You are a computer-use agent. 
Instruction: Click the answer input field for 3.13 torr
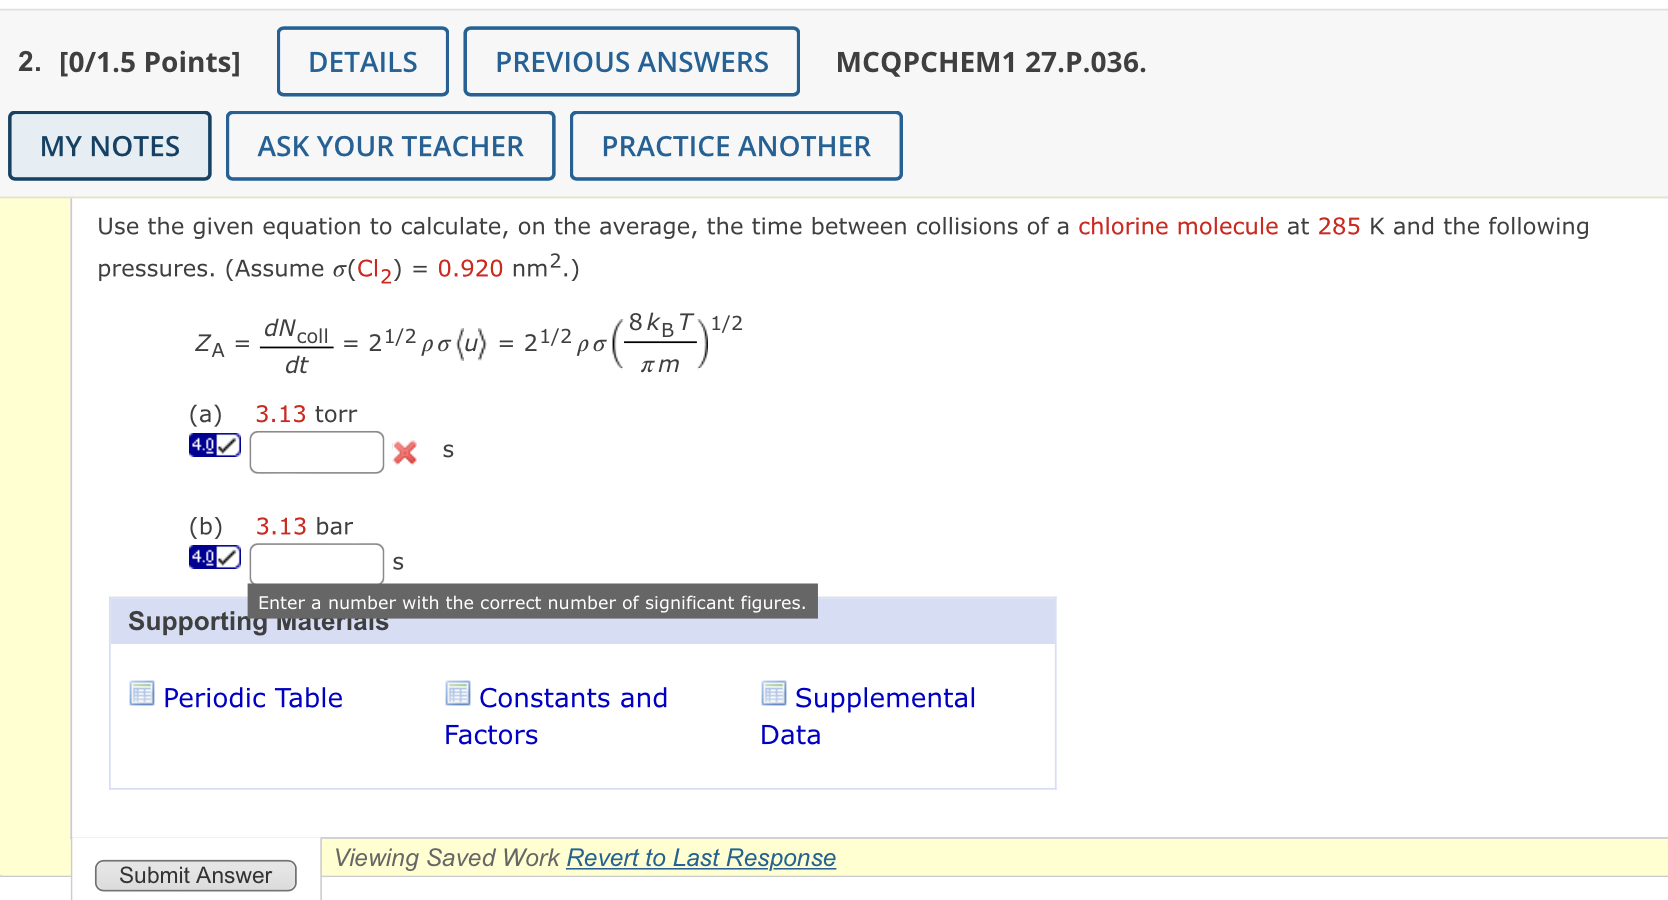[316, 452]
